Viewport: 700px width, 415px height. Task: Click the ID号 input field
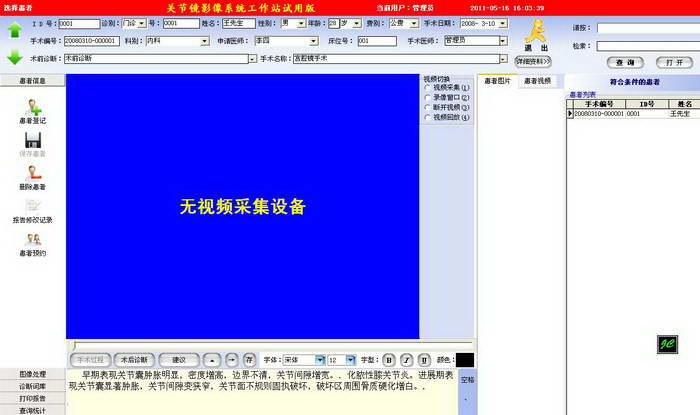[x=79, y=24]
